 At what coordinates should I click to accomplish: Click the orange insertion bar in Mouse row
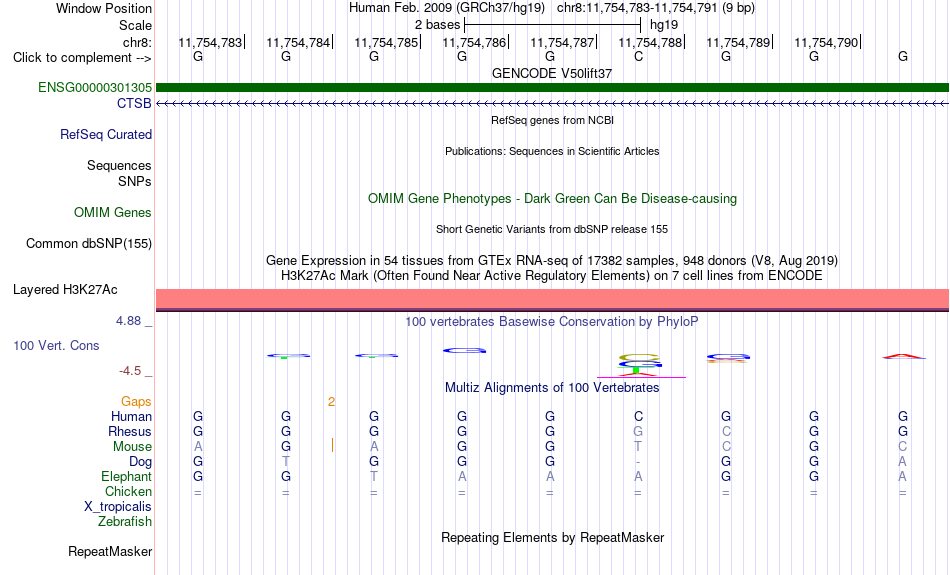[x=333, y=445]
